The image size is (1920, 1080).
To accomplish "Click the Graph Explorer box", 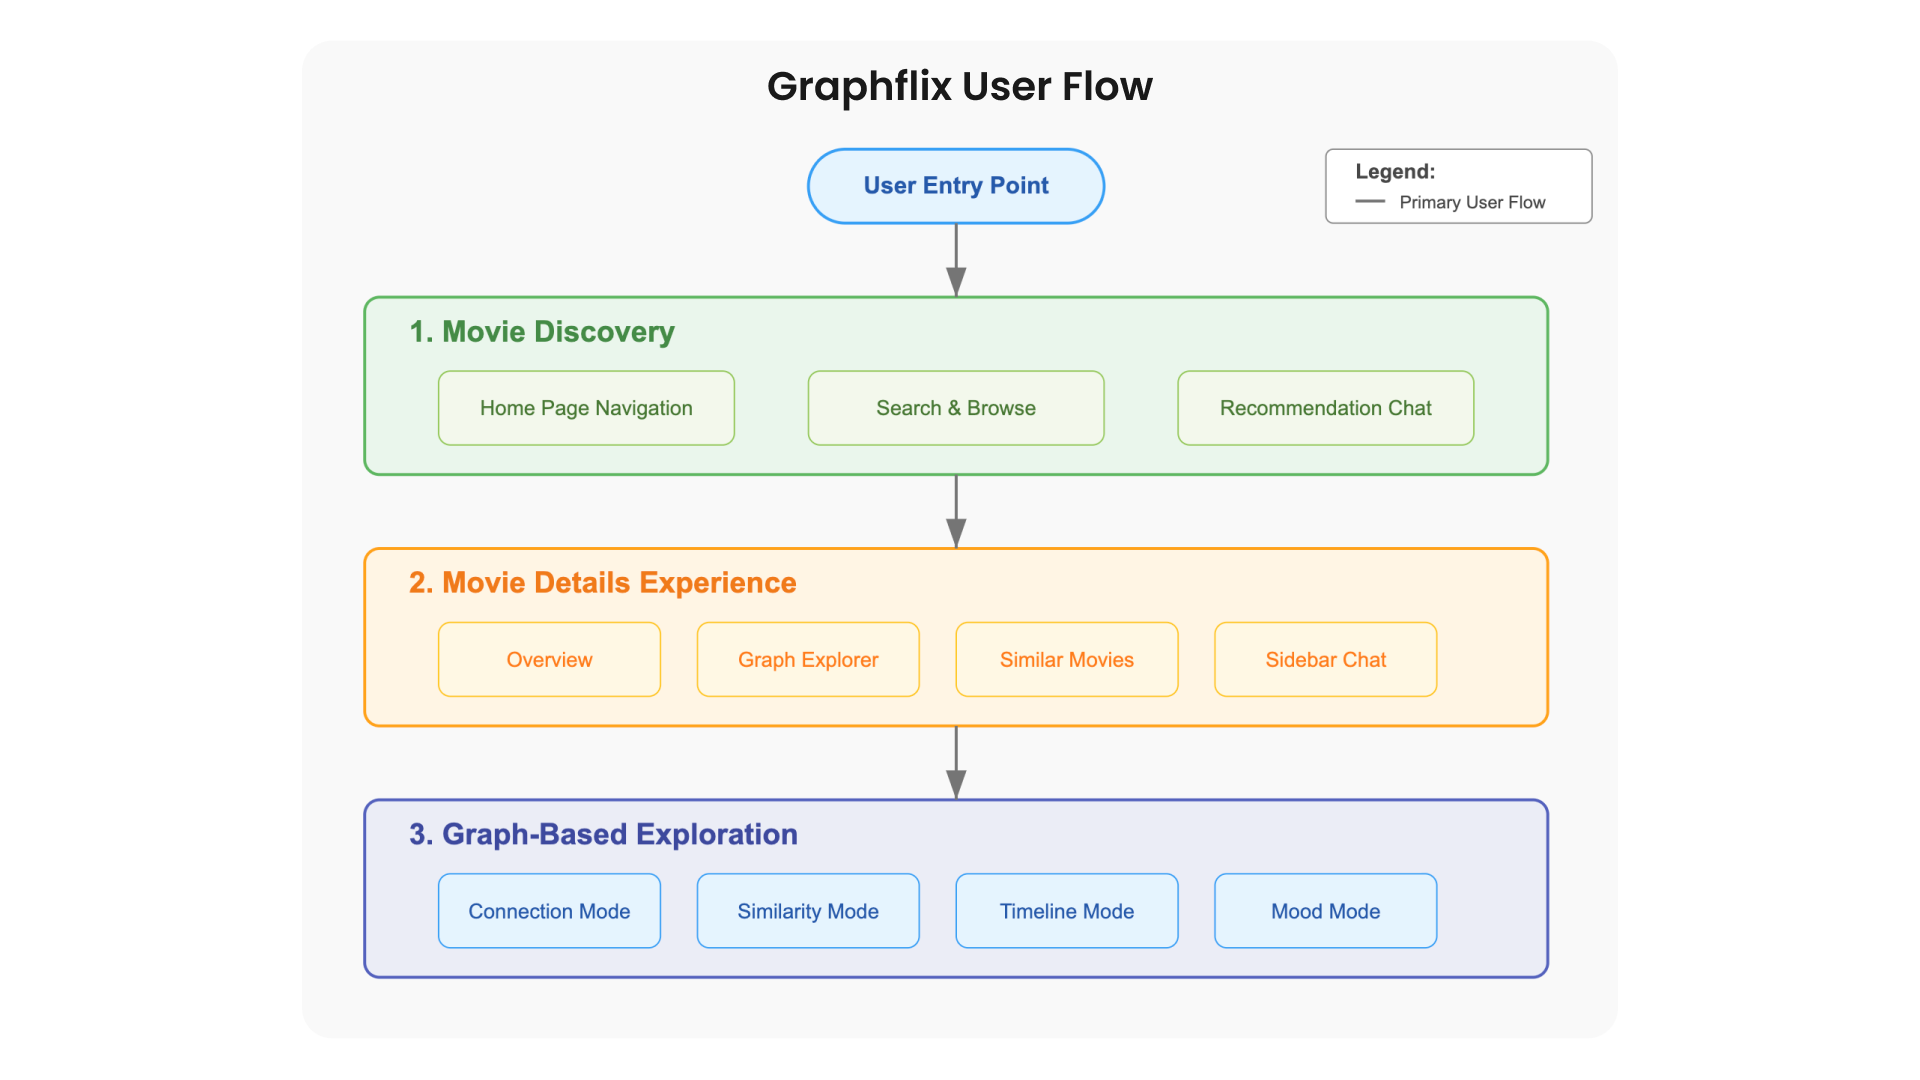I will pos(808,660).
